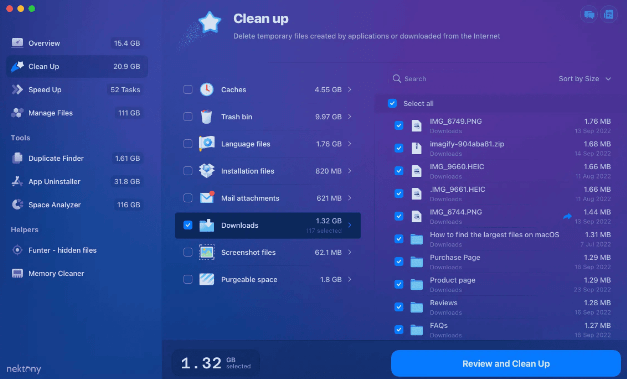This screenshot has height=379, width=627.
Task: Click the Language files flag icon
Action: (x=207, y=144)
